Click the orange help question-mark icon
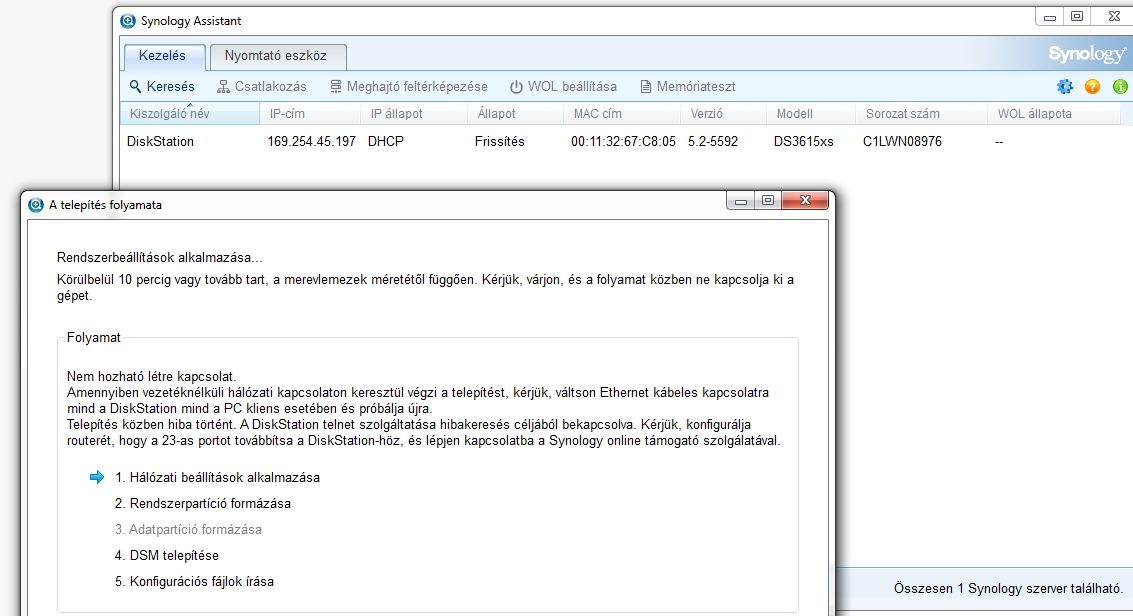 (x=1092, y=87)
